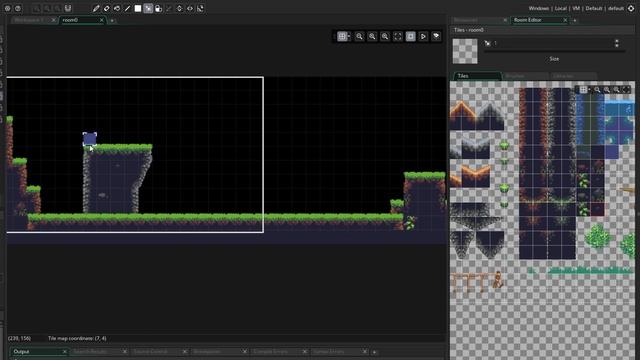
Task: Toggle the highlighted view button in canvas toolbar
Action: (x=411, y=36)
